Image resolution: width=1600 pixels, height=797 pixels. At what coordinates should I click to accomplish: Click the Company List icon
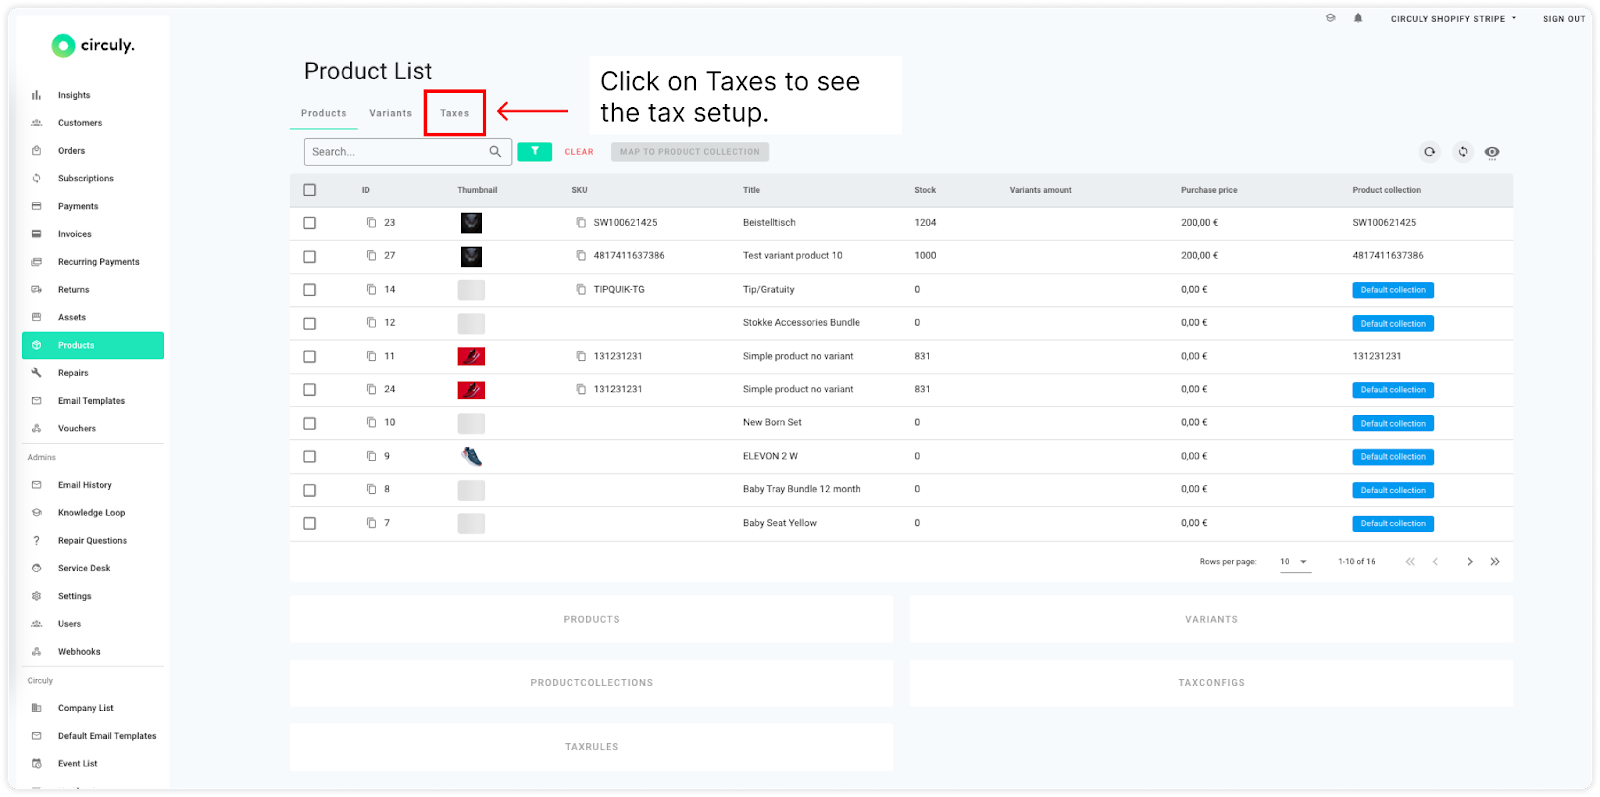[36, 708]
